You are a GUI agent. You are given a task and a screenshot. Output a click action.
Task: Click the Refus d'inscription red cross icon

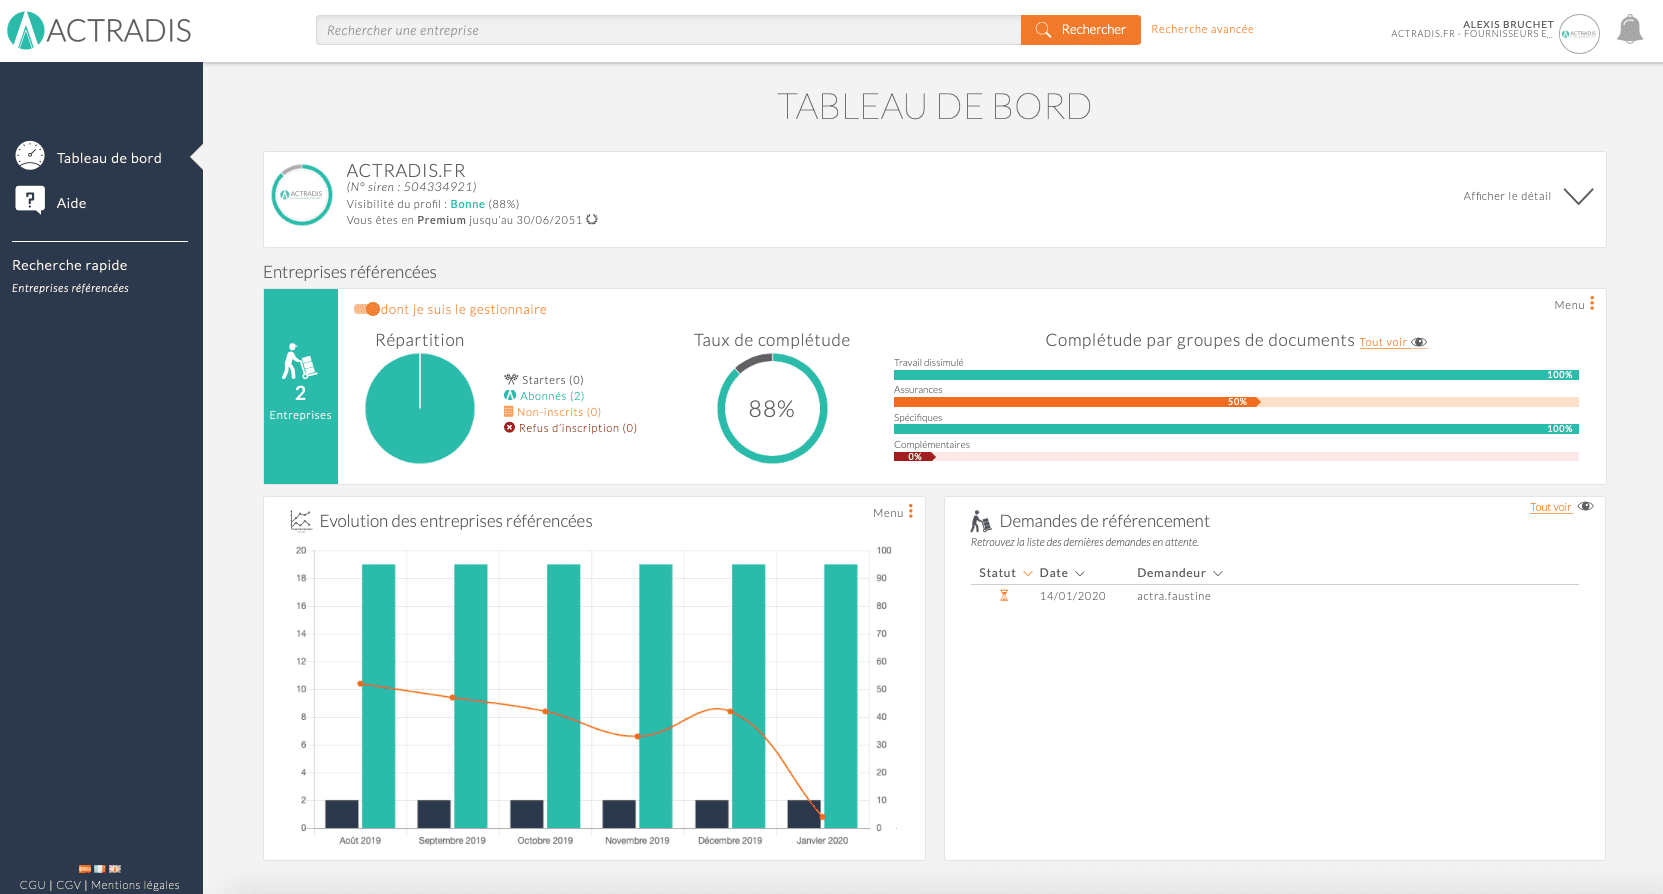pos(509,427)
